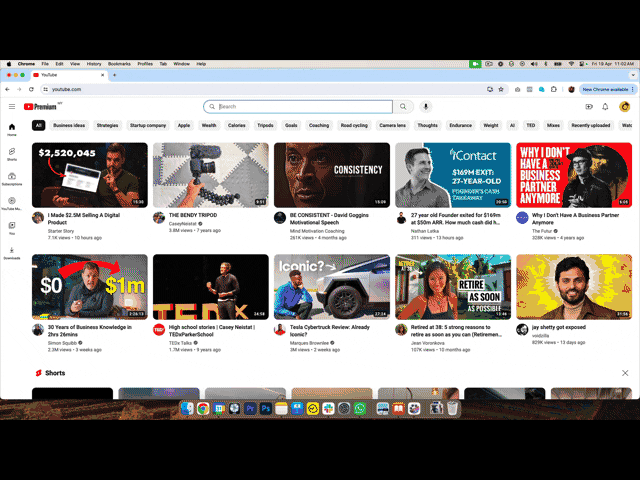Click the YouTube search input field

pyautogui.click(x=300, y=106)
